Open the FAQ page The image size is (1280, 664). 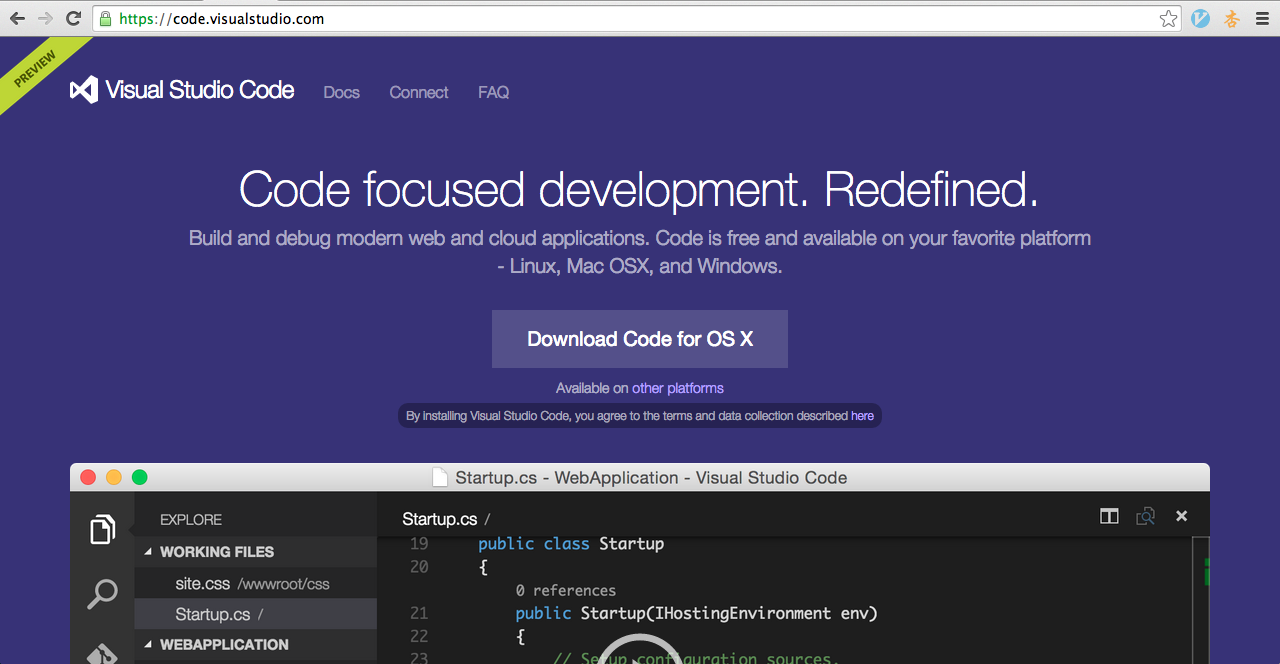[494, 92]
